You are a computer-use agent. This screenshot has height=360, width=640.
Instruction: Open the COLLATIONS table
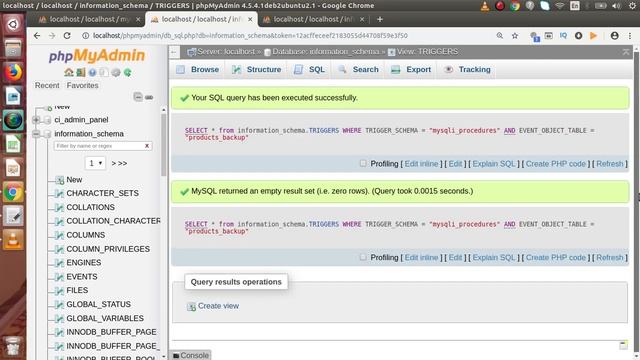[91, 207]
